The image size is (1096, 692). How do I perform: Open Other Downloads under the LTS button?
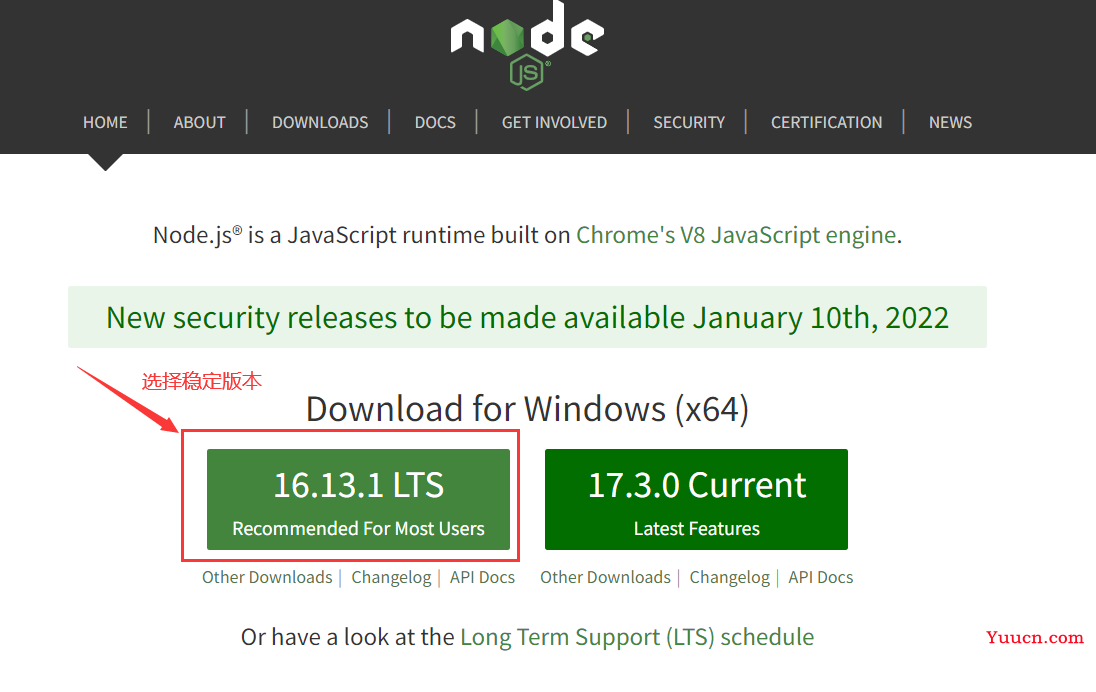point(267,577)
